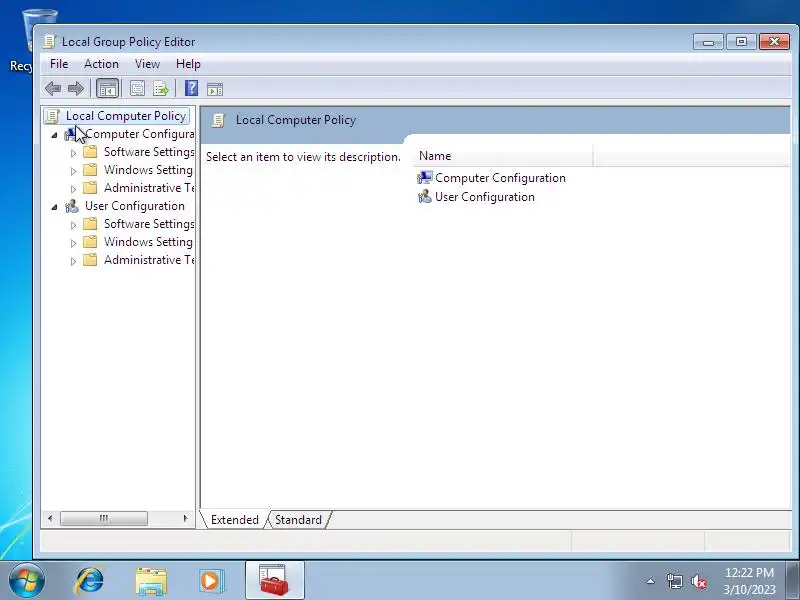Screen dimensions: 800x600
Task: Click Administrative Templates folder icon under User Configuration
Action: tap(90, 260)
